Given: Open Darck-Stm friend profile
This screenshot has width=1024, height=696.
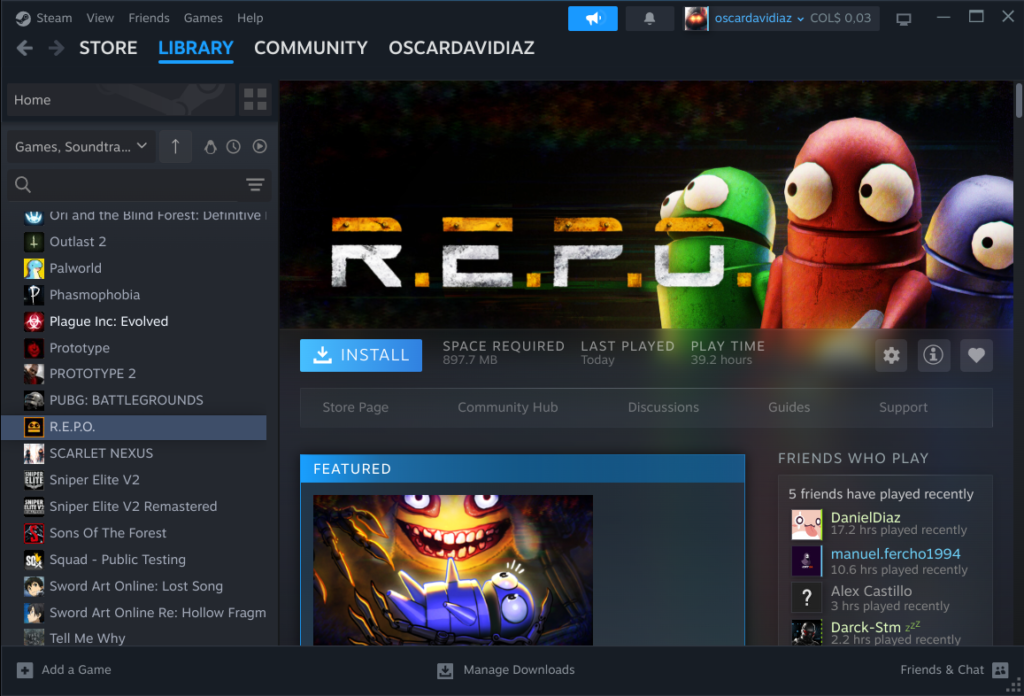Looking at the screenshot, I should point(865,627).
